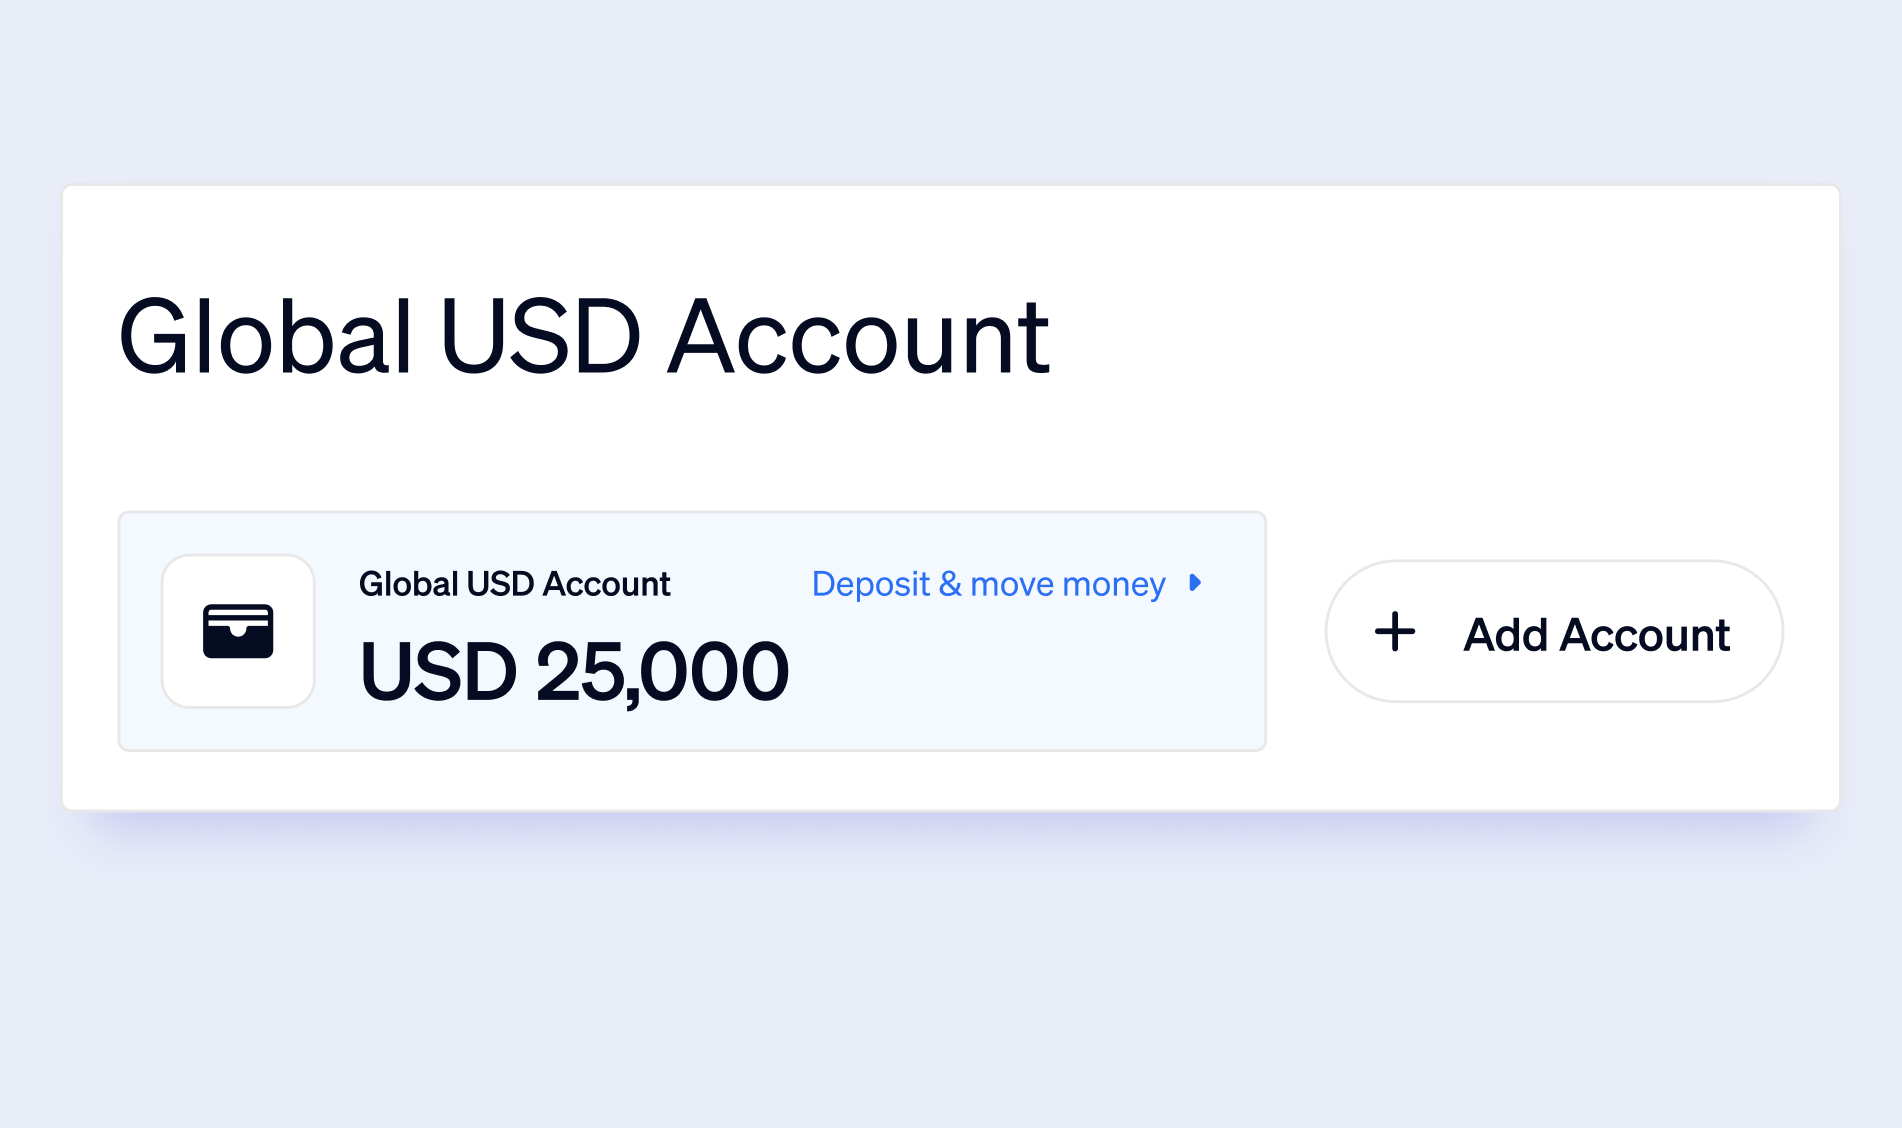Open the account actions via the chevron arrow
1902x1128 pixels.
click(1197, 584)
